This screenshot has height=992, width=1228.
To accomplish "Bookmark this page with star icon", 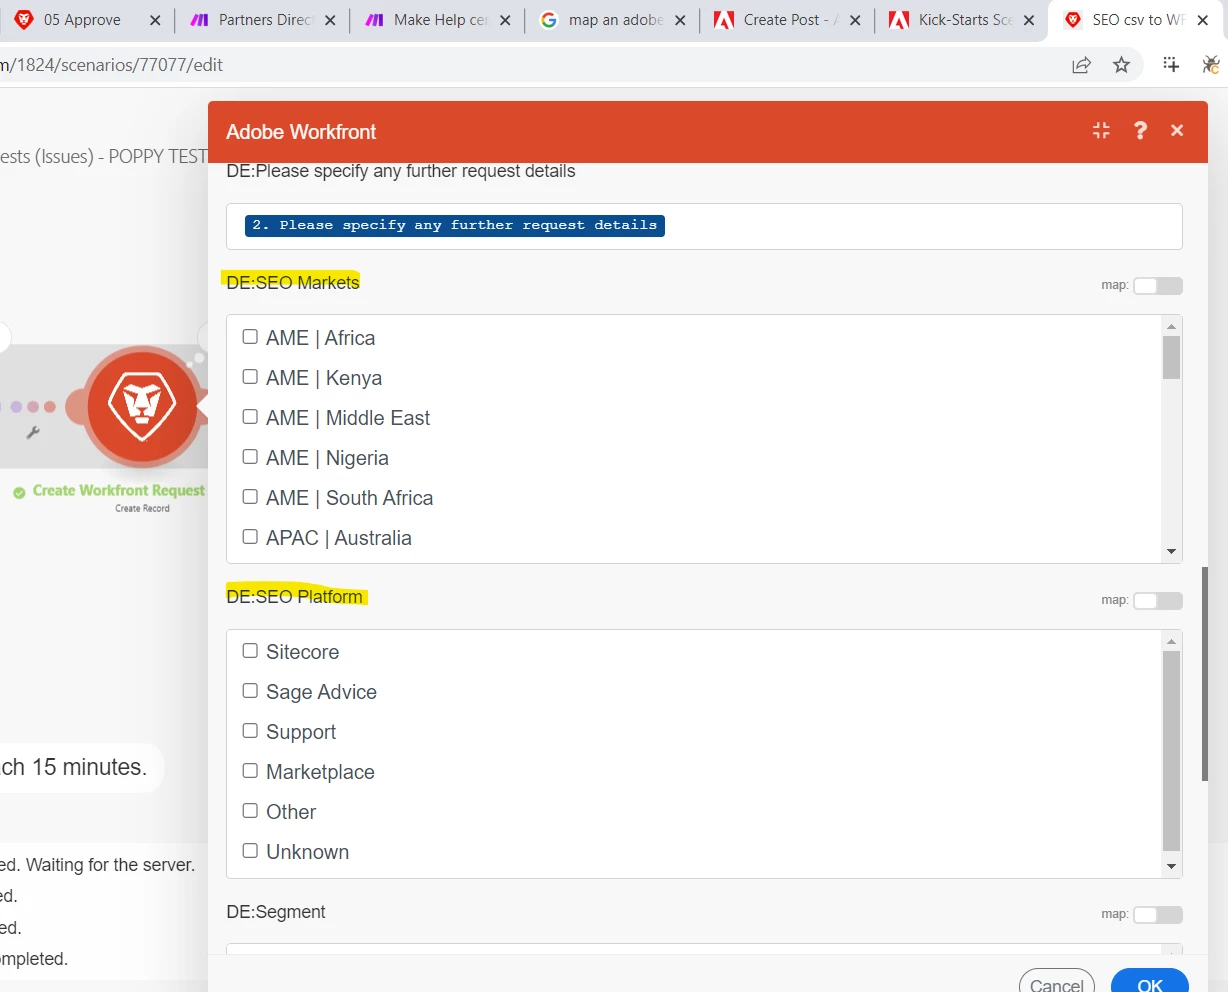I will [1121, 65].
